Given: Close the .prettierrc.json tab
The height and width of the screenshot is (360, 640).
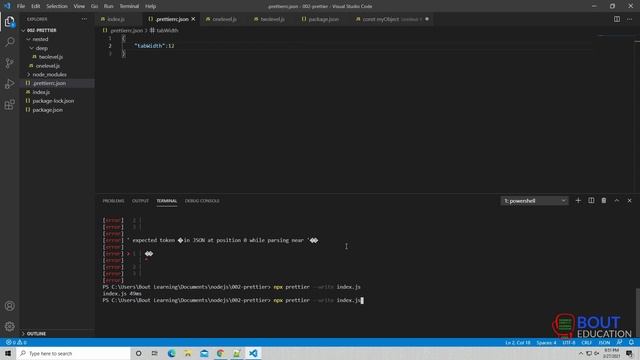Looking at the screenshot, I should pyautogui.click(x=193, y=19).
